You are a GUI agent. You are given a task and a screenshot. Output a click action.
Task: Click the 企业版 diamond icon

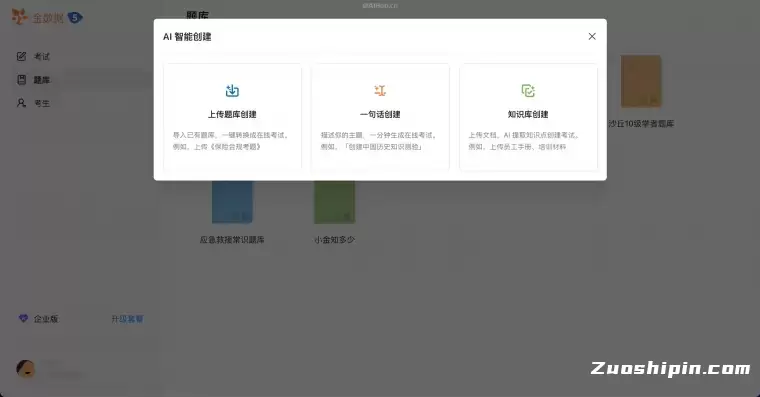tap(23, 318)
